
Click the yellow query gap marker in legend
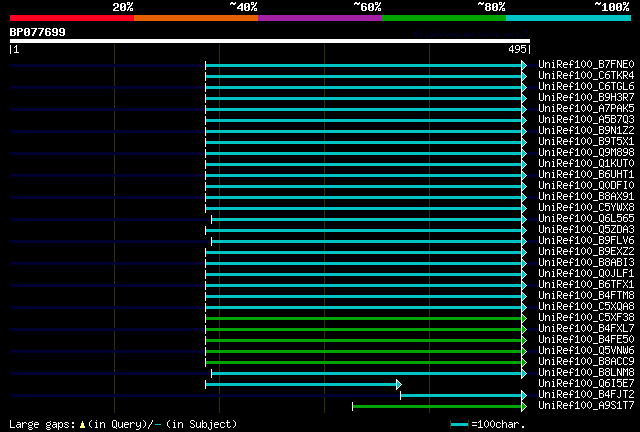(x=82, y=425)
